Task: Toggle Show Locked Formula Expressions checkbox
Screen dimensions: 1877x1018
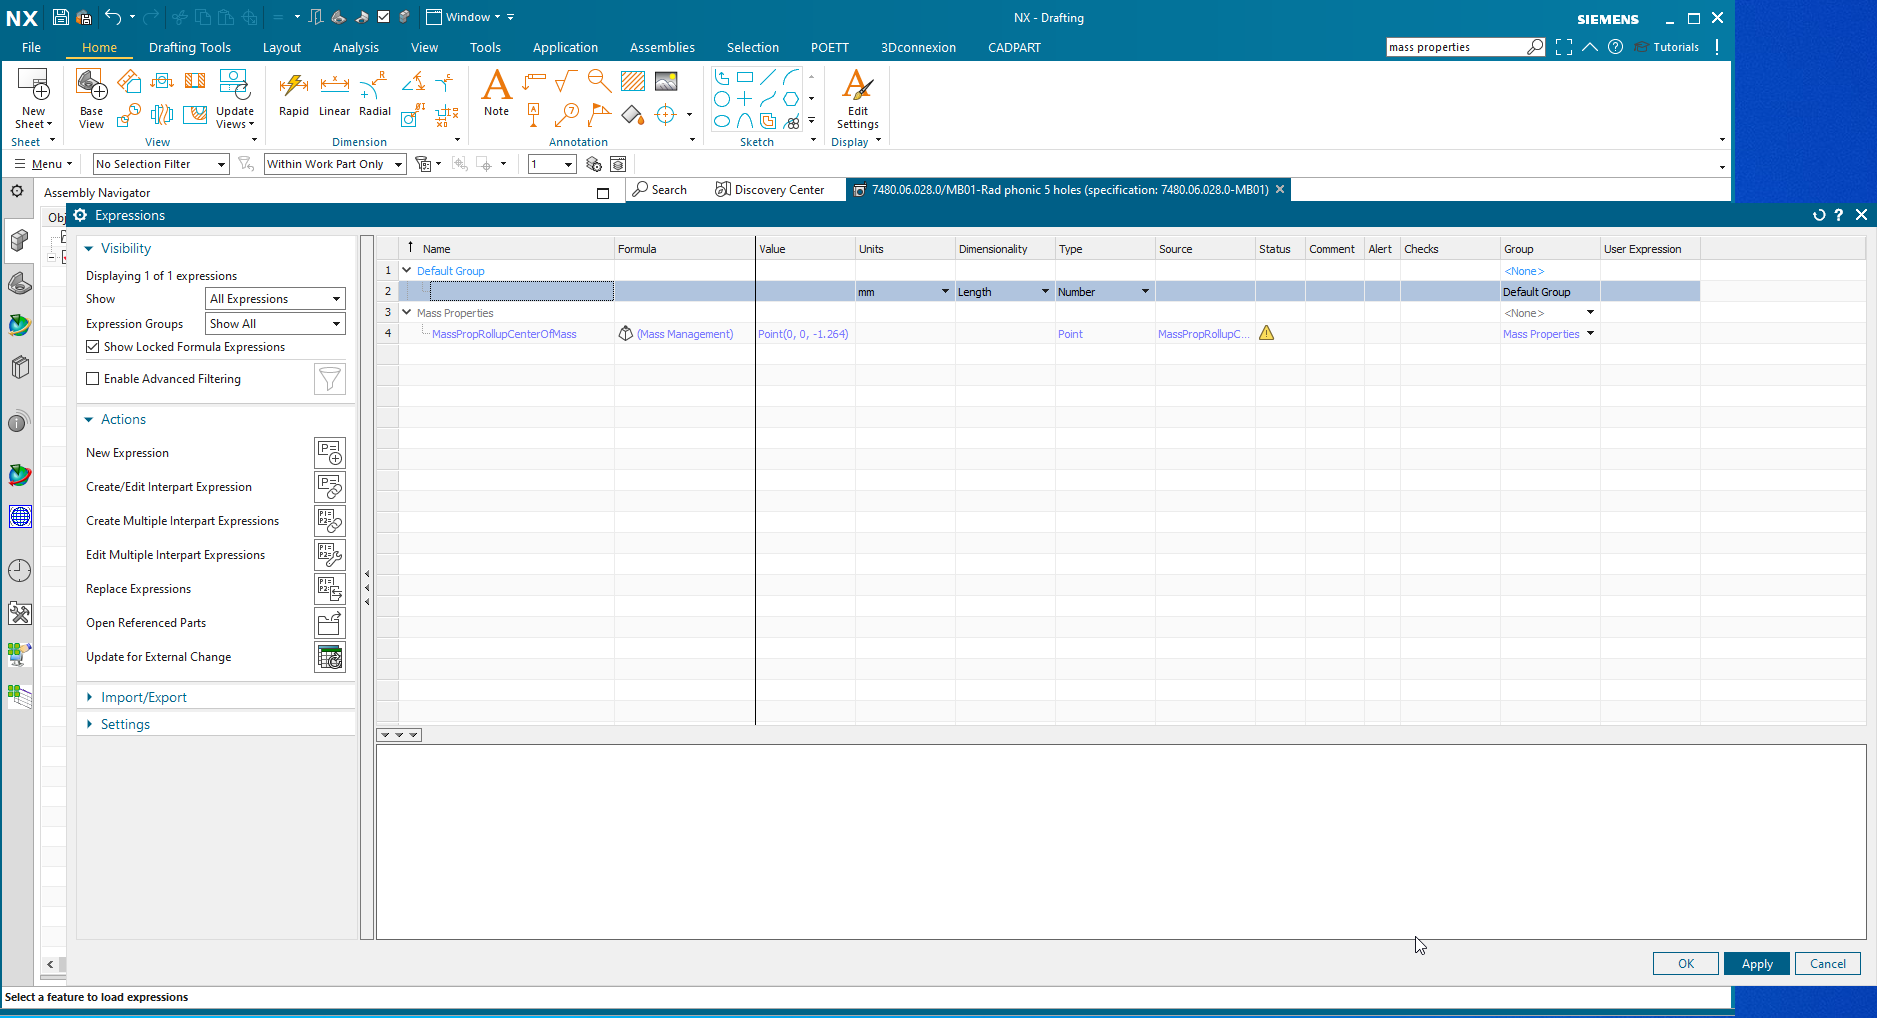Action: pos(93,347)
